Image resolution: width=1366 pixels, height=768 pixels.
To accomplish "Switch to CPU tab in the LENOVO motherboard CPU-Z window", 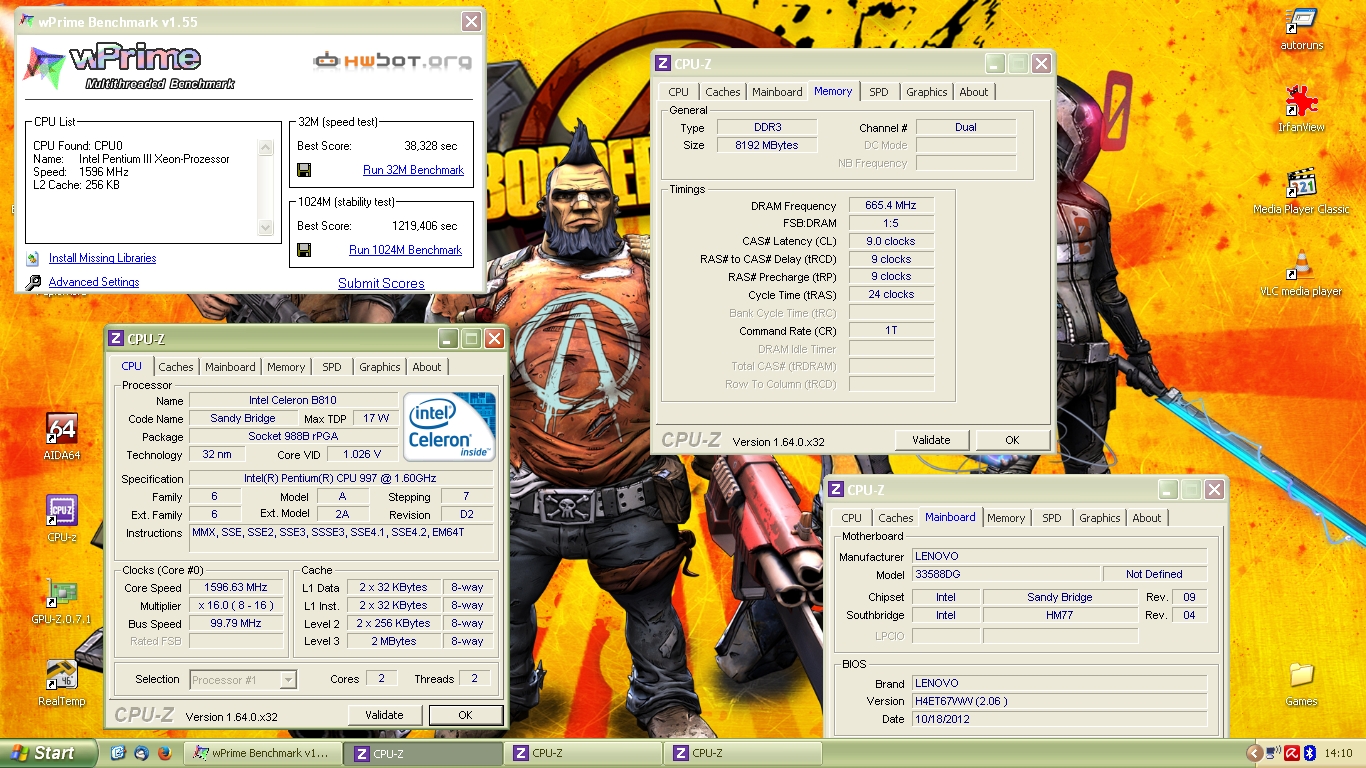I will (852, 518).
